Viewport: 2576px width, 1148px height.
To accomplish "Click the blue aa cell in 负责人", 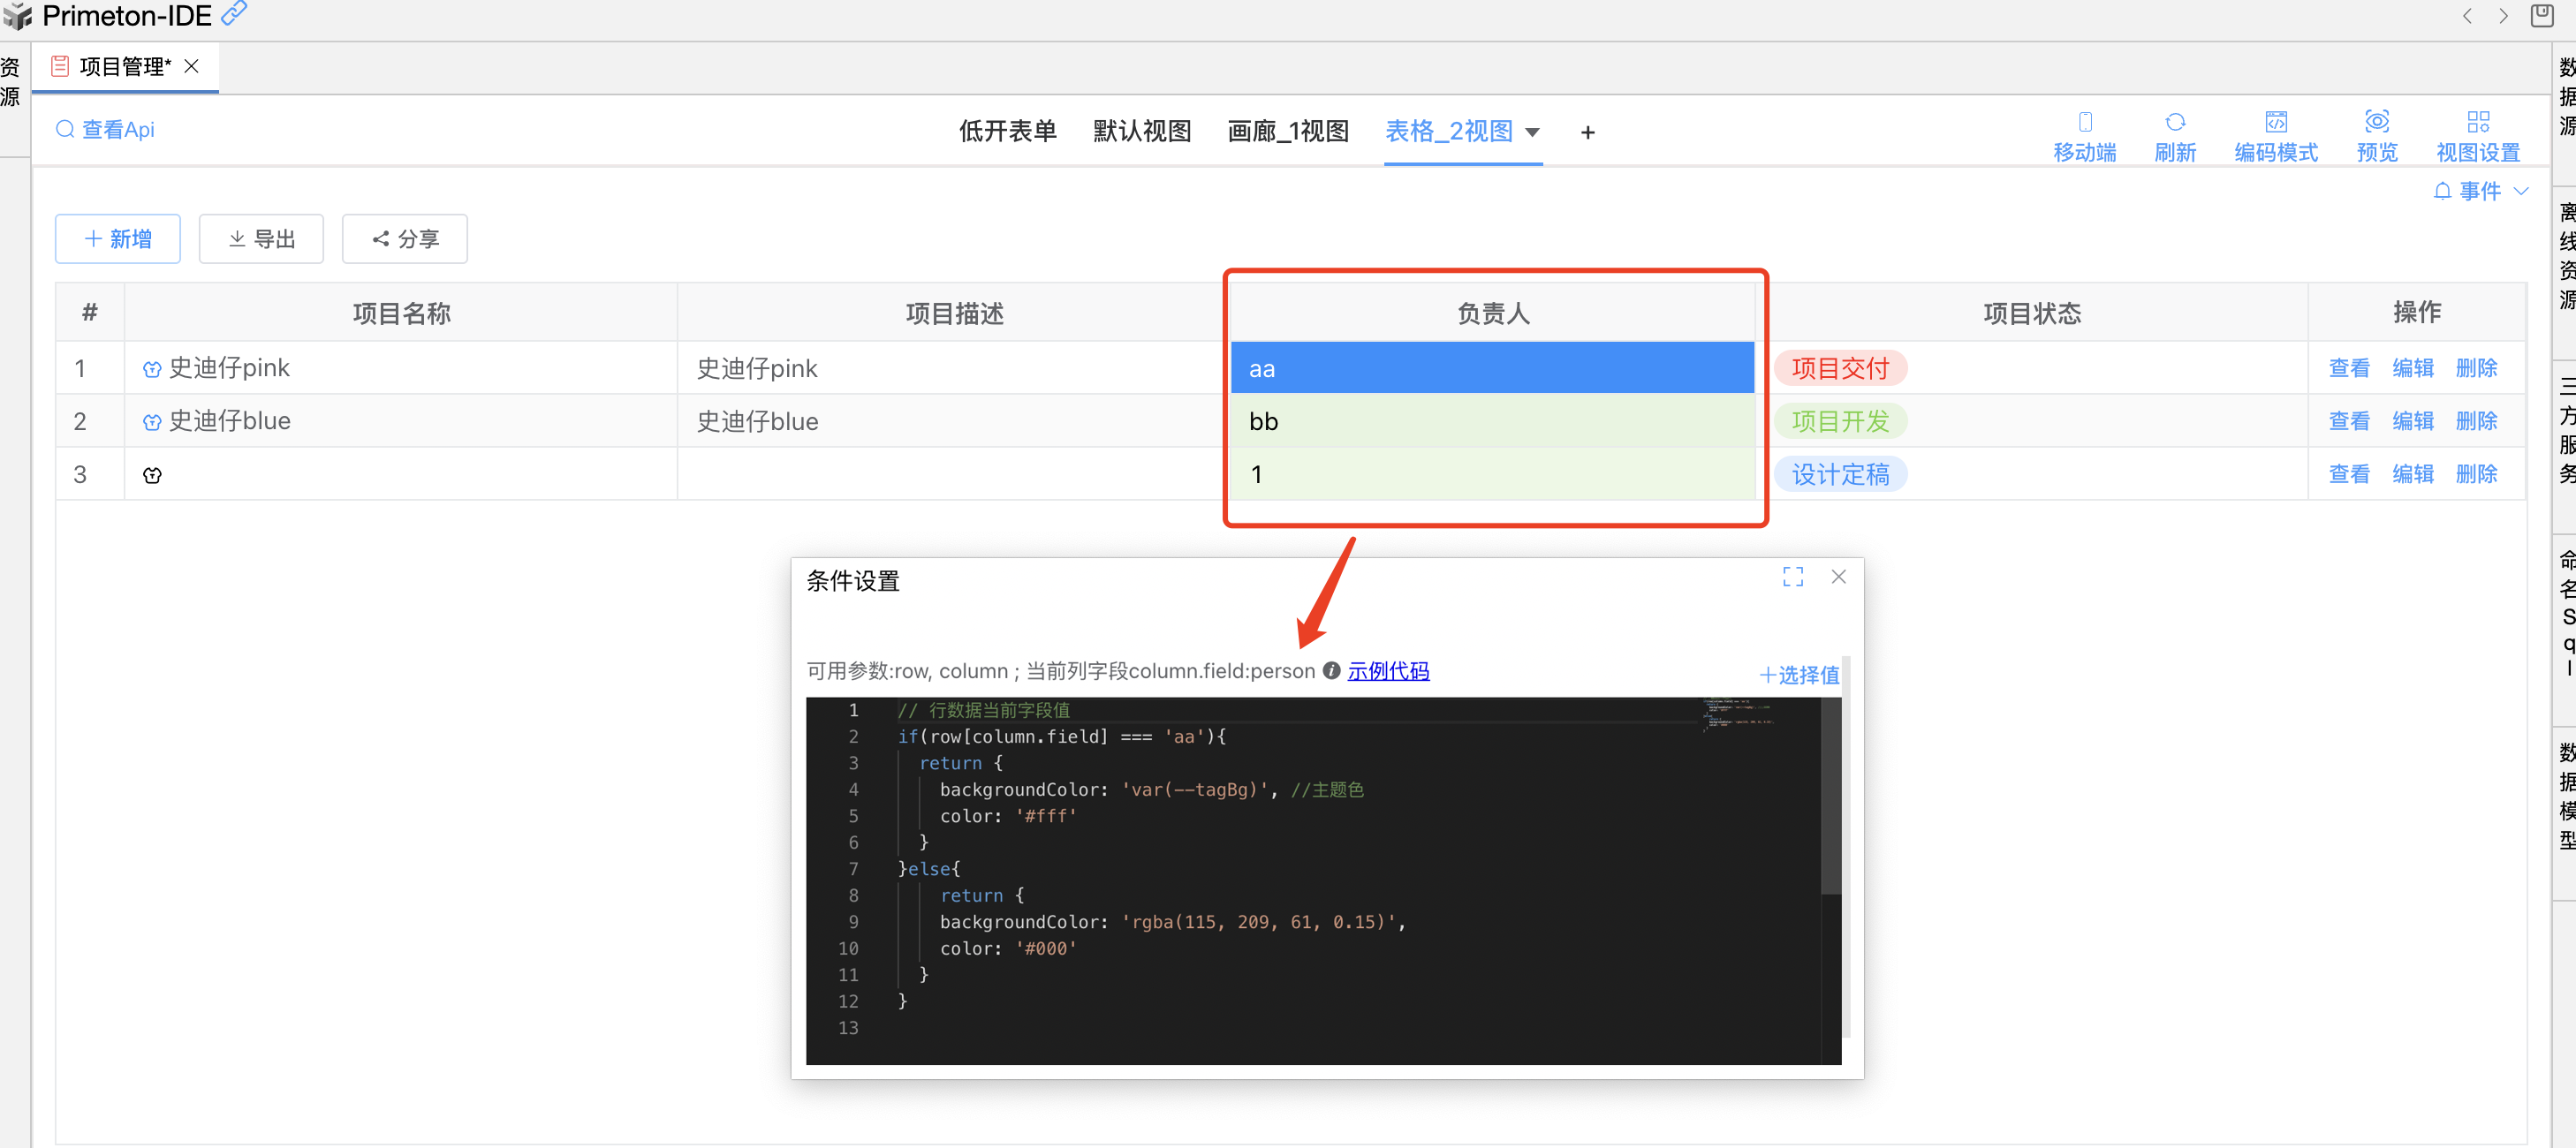I will tap(1491, 368).
